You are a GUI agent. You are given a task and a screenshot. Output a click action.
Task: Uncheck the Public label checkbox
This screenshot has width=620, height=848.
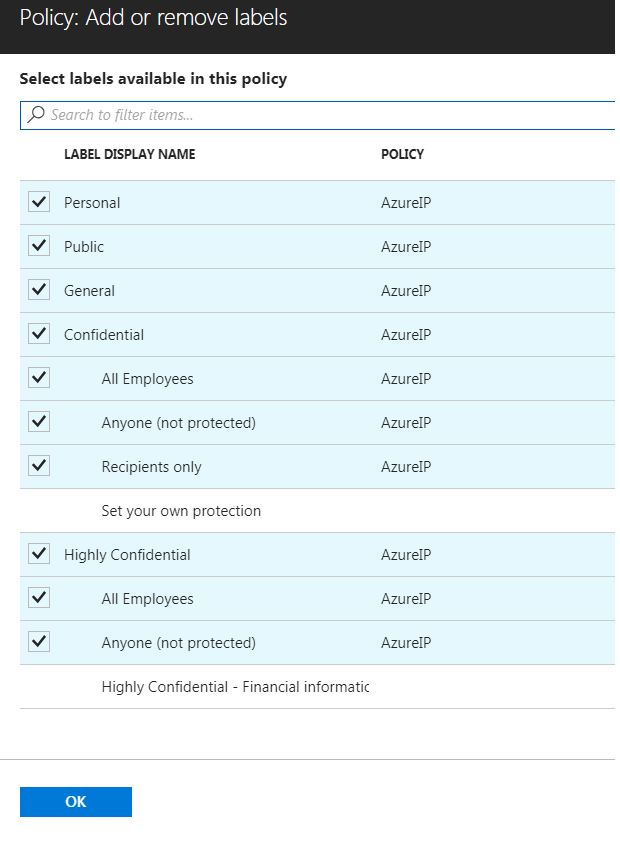click(x=38, y=246)
